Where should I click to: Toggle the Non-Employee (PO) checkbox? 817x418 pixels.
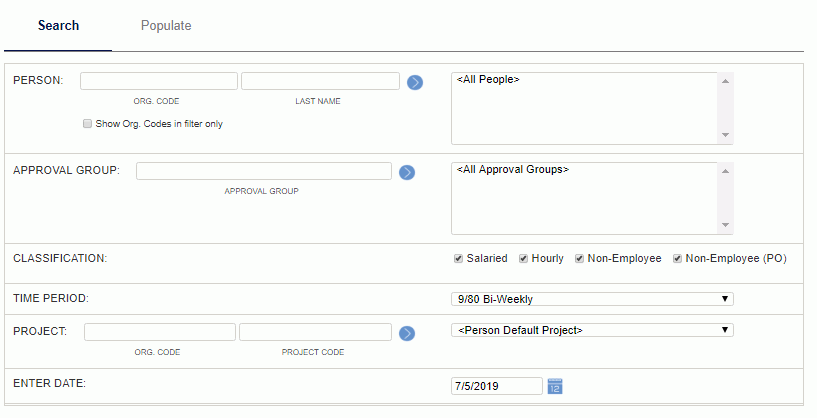click(677, 259)
